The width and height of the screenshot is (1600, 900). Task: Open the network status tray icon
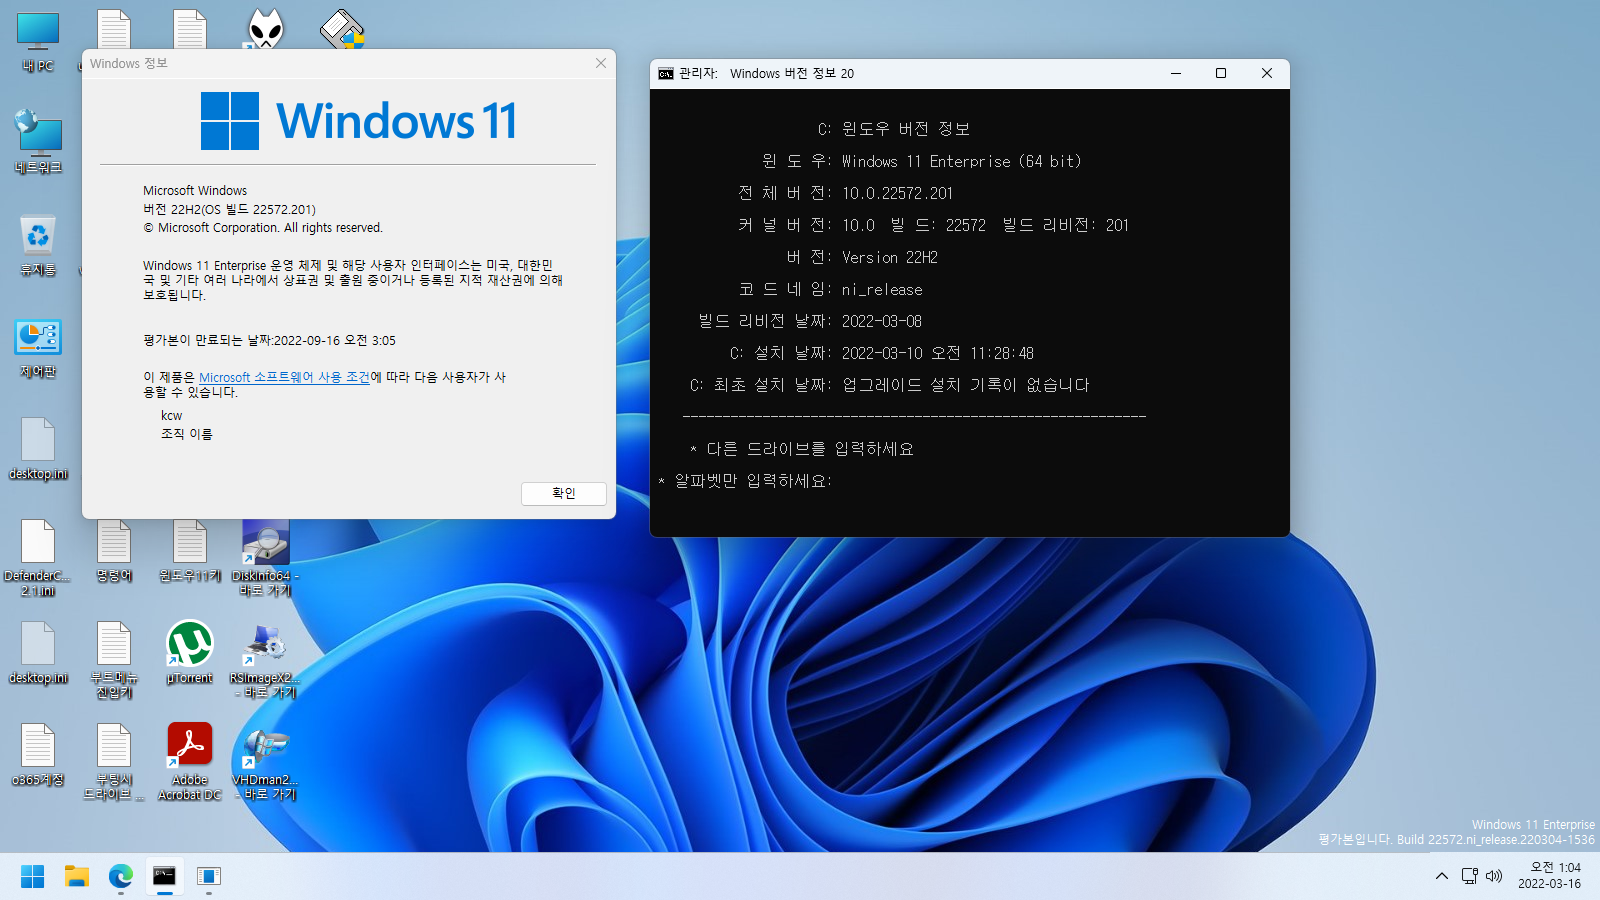coord(1469,876)
